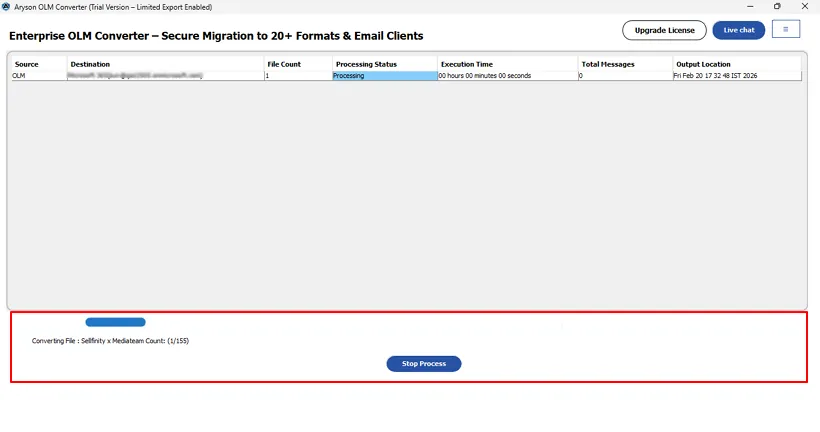Click the Processing Status column header
This screenshot has width=820, height=432.
point(366,64)
